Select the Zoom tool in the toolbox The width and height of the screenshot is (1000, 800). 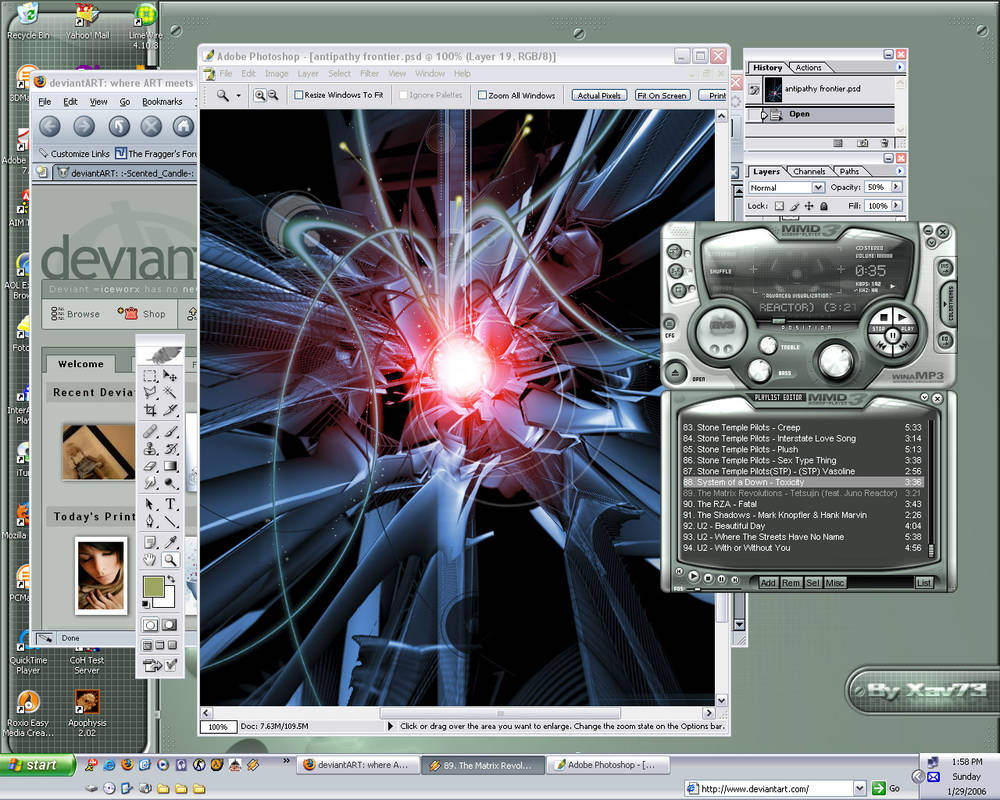170,560
